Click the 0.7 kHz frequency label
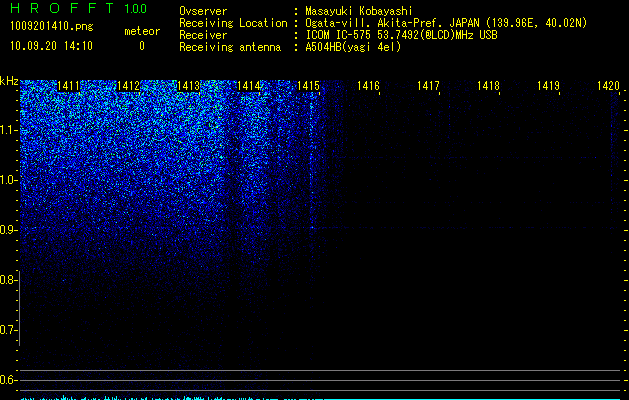This screenshot has height=400, width=629. click(x=8, y=330)
